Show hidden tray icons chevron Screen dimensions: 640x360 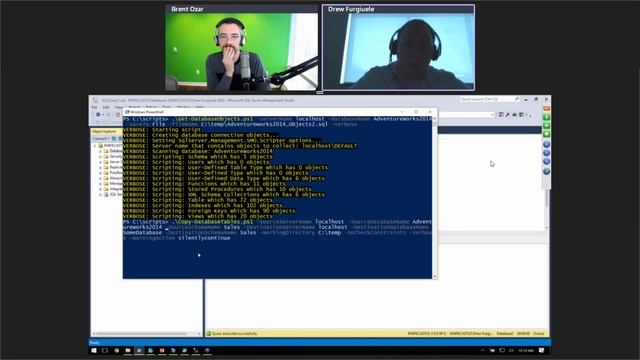pos(482,350)
